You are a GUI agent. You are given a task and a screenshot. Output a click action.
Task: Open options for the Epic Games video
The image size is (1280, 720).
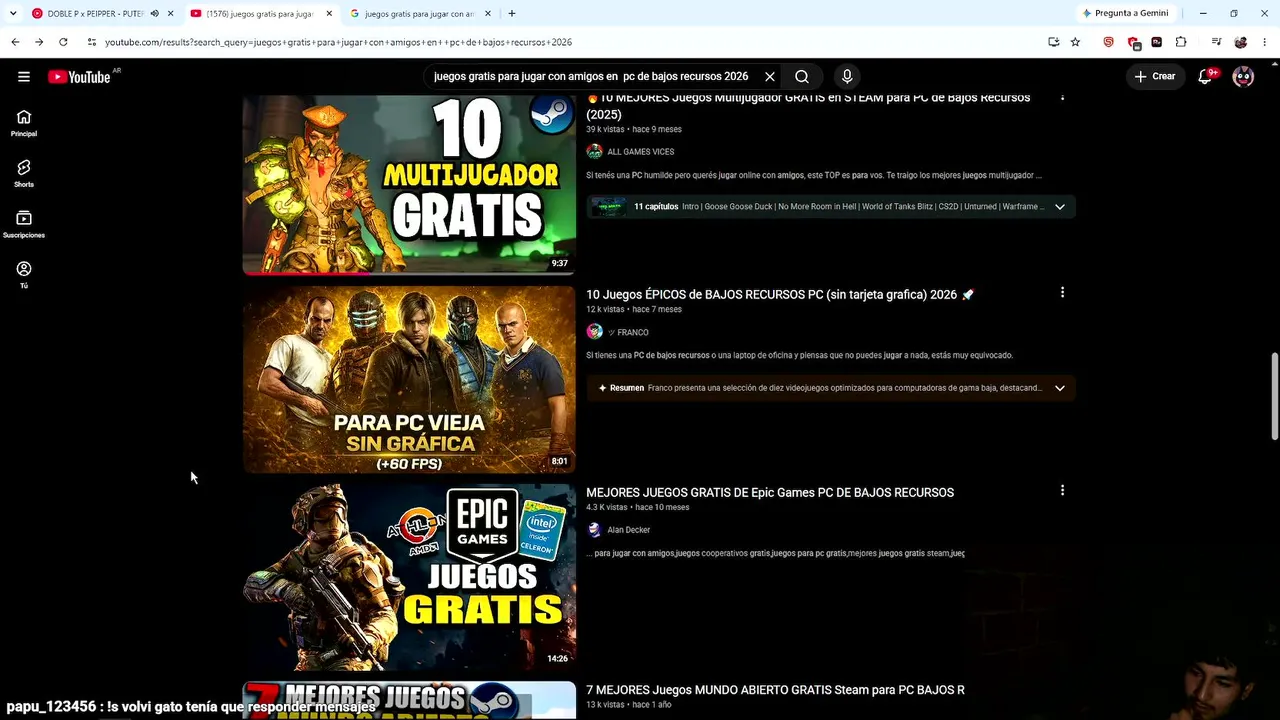point(1062,491)
